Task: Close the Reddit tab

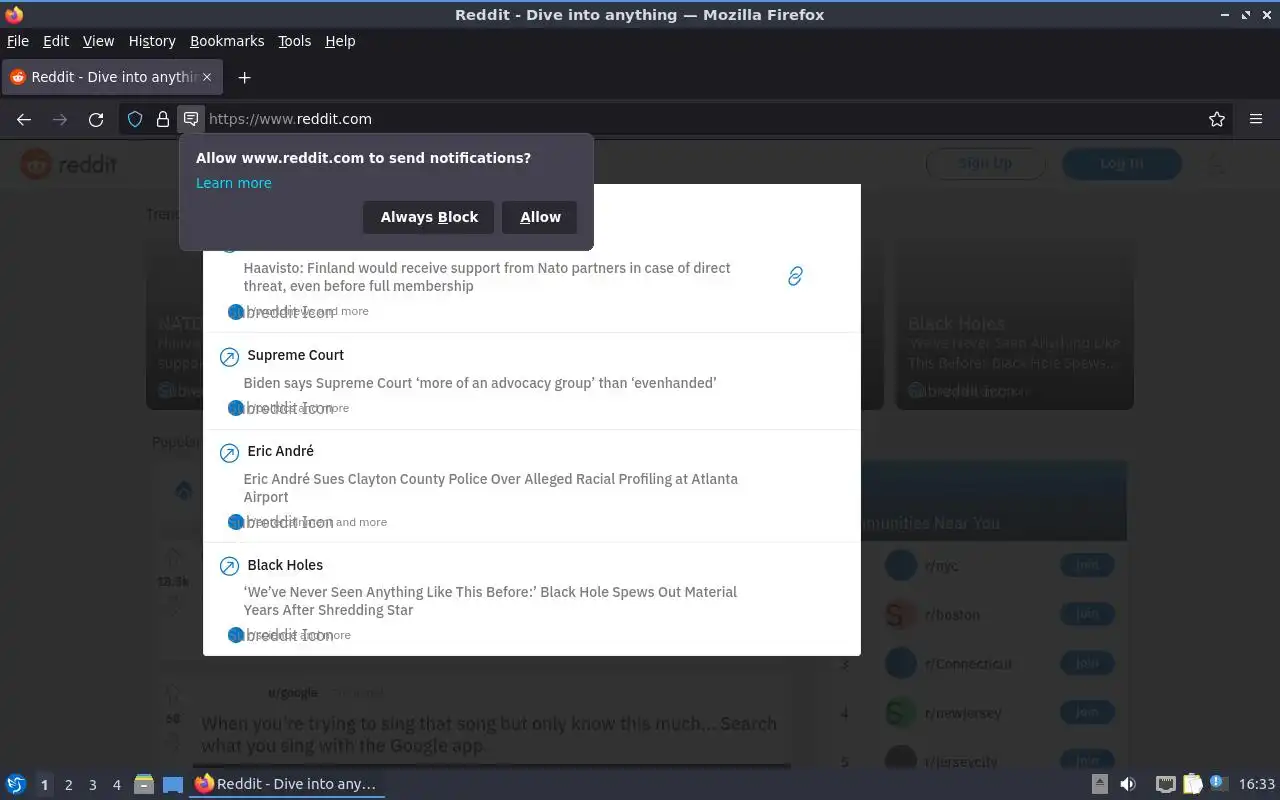Action: [207, 77]
